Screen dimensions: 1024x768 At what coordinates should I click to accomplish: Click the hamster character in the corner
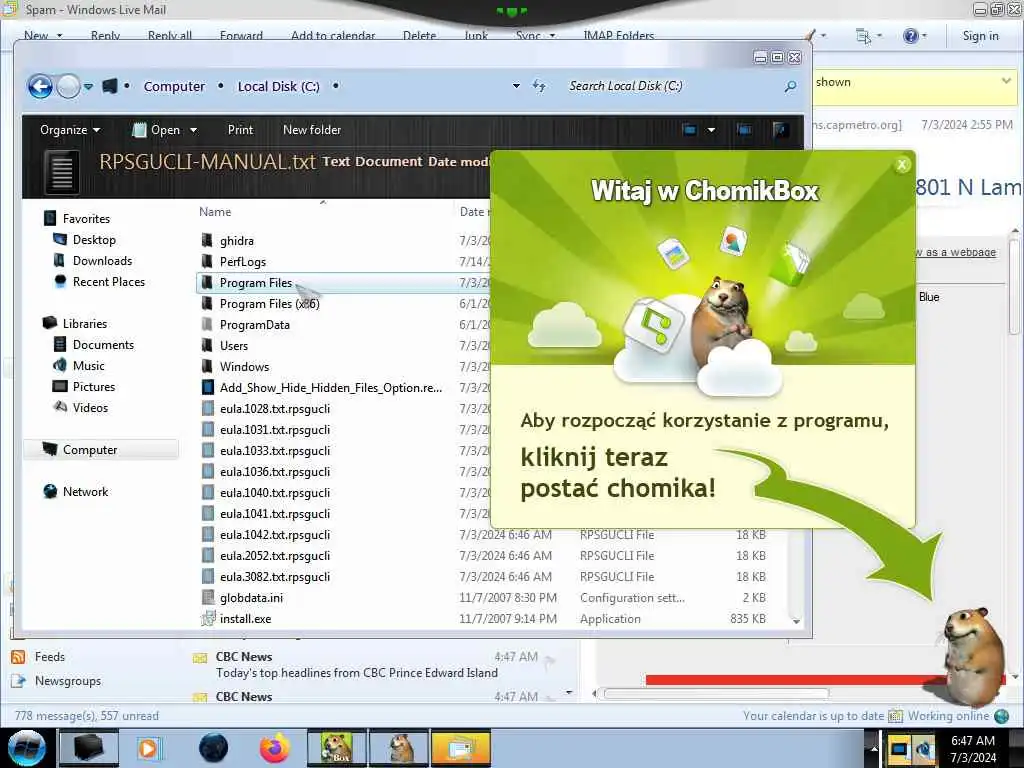(x=972, y=657)
